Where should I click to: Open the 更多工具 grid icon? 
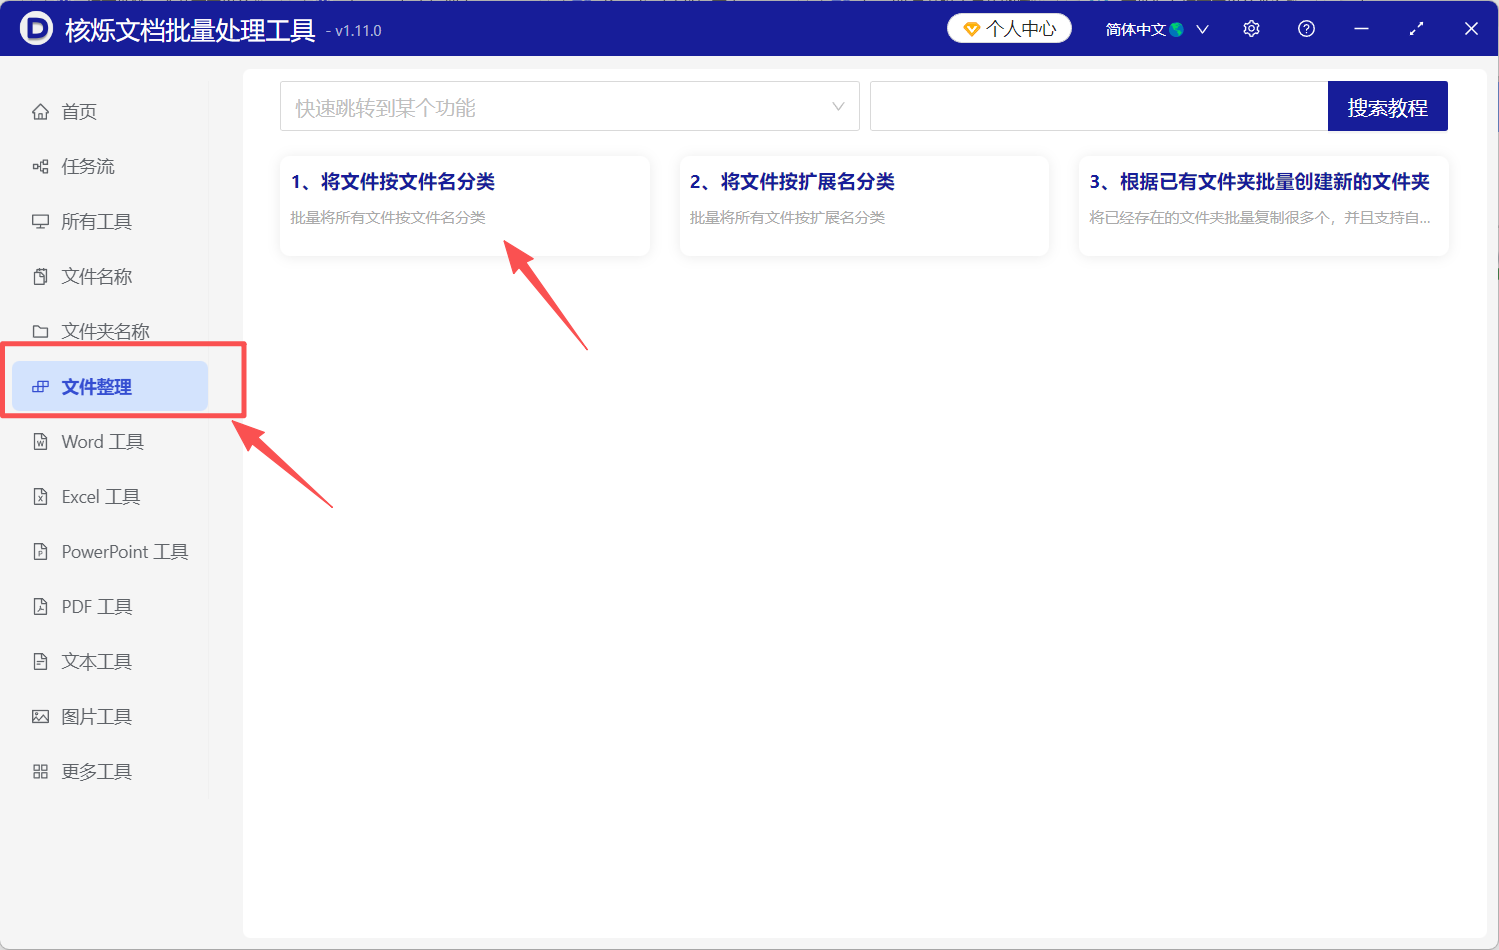[x=40, y=771]
